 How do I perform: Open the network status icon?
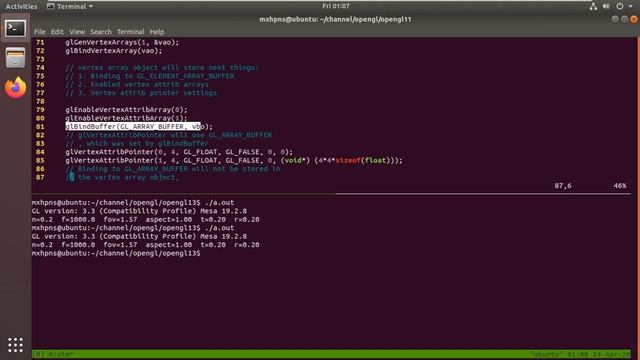pos(593,6)
